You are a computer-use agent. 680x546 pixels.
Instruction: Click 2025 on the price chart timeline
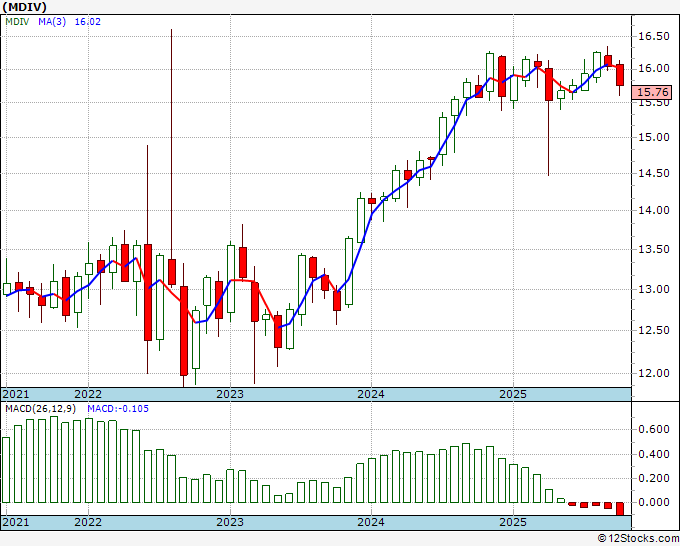pyautogui.click(x=513, y=394)
